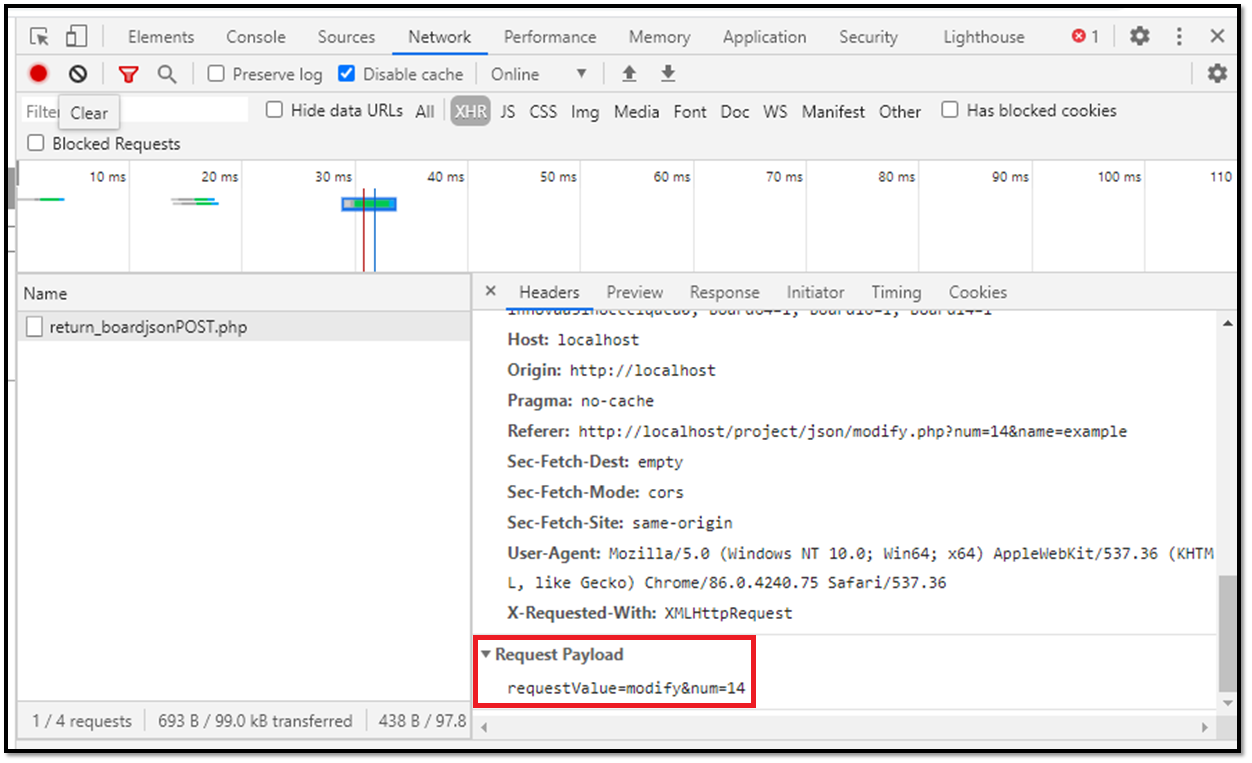Click the highlighted request bar in timeline

click(369, 204)
